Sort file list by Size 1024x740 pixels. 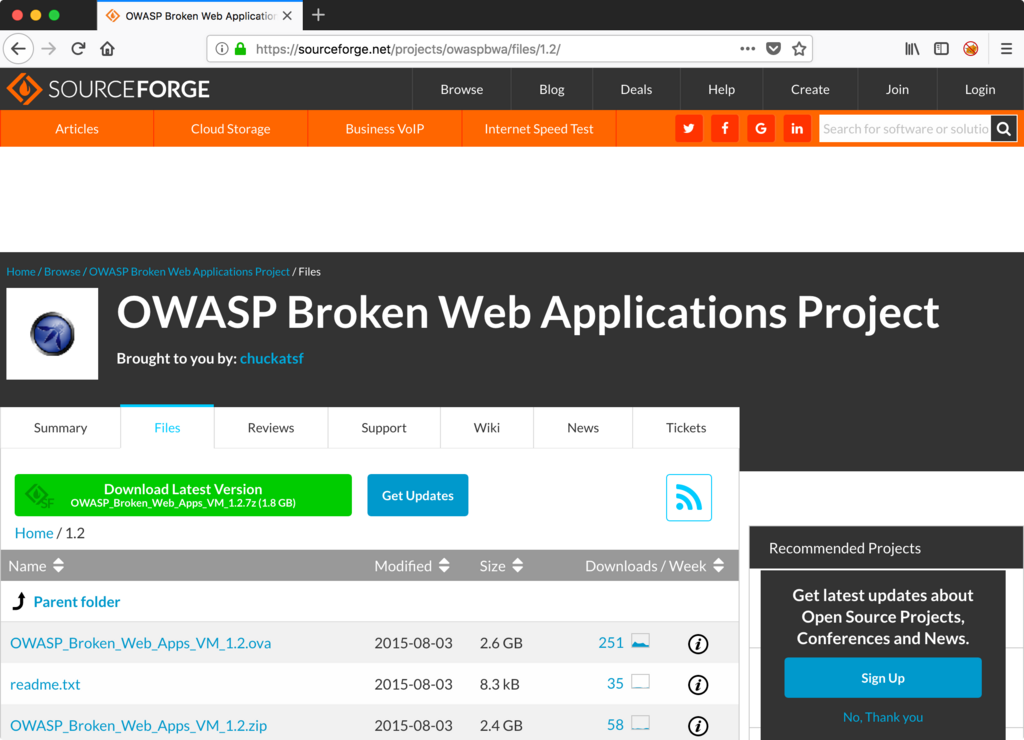pos(502,566)
